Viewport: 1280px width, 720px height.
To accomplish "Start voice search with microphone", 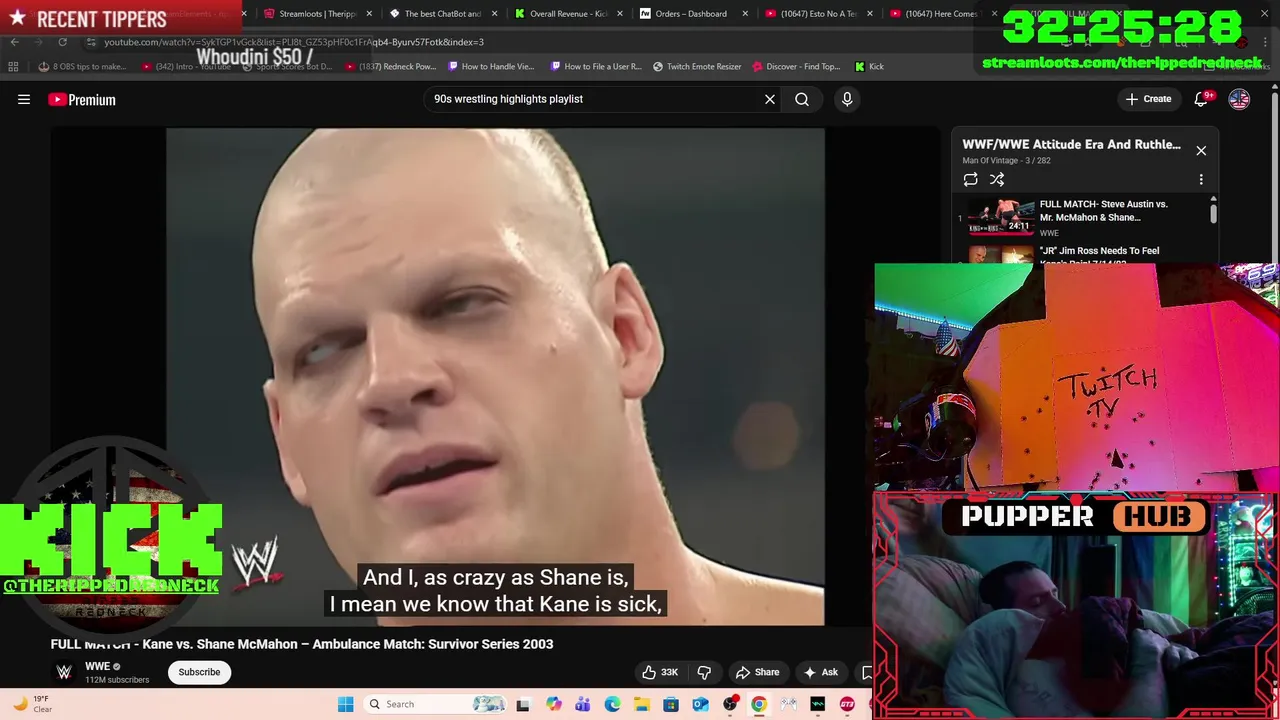I will coord(847,99).
